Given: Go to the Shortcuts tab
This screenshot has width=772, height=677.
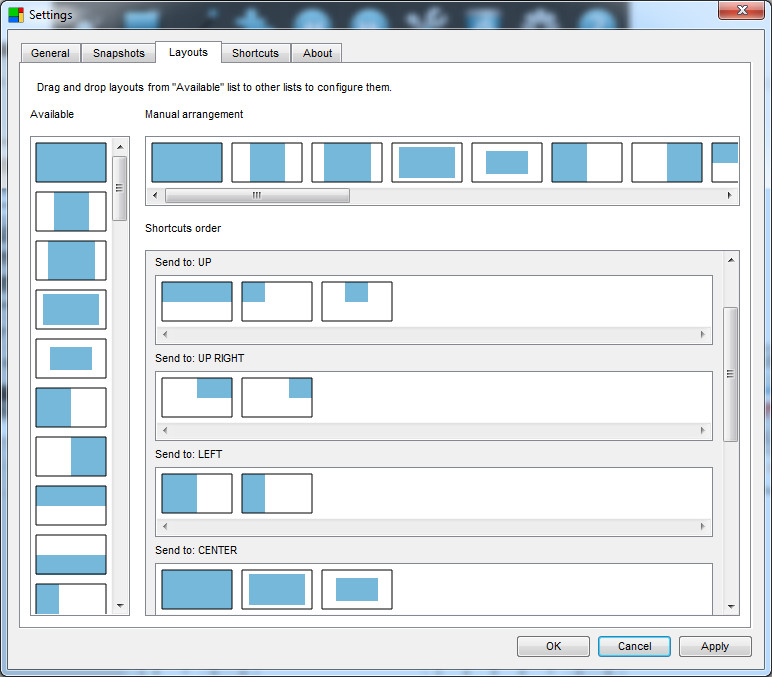Looking at the screenshot, I should pyautogui.click(x=255, y=53).
